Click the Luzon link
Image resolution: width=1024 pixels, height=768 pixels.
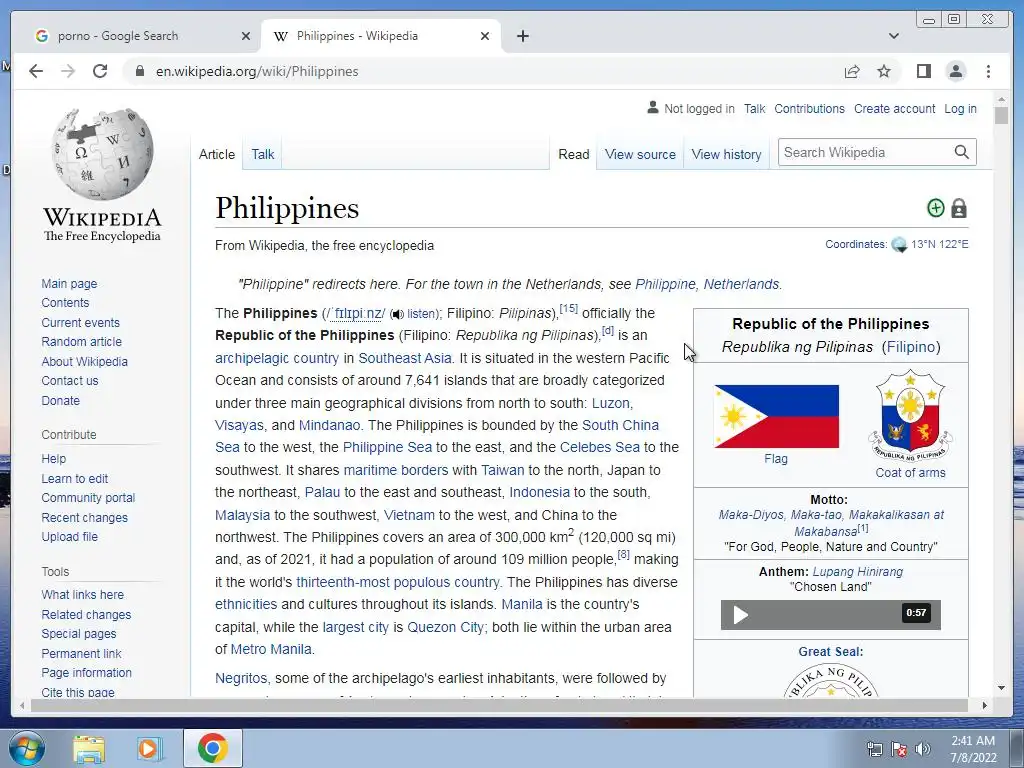[611, 403]
